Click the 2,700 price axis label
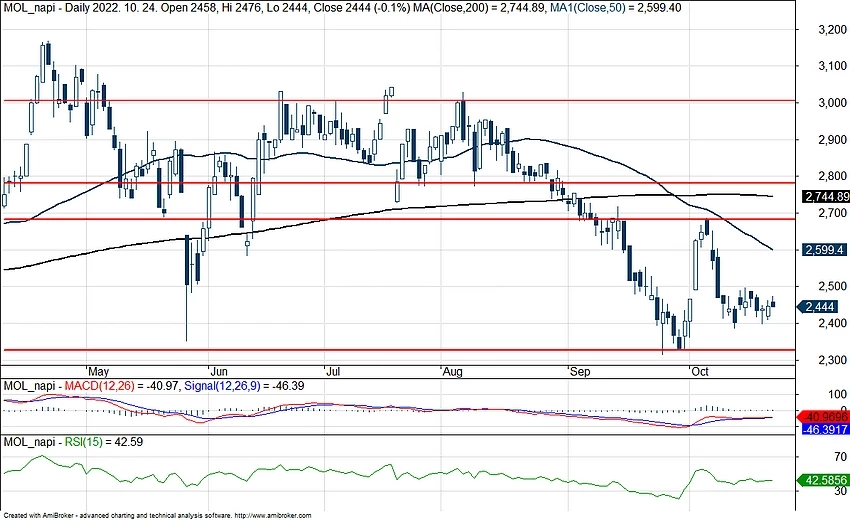This screenshot has width=850, height=520. click(832, 213)
